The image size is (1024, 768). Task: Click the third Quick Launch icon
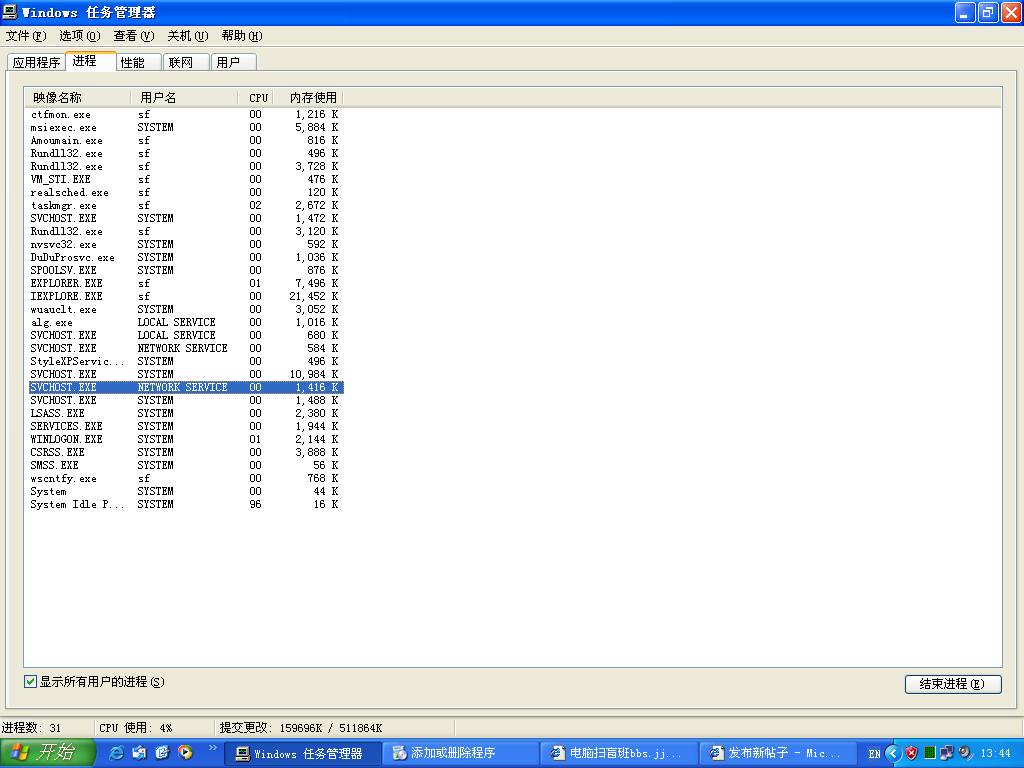(x=162, y=753)
